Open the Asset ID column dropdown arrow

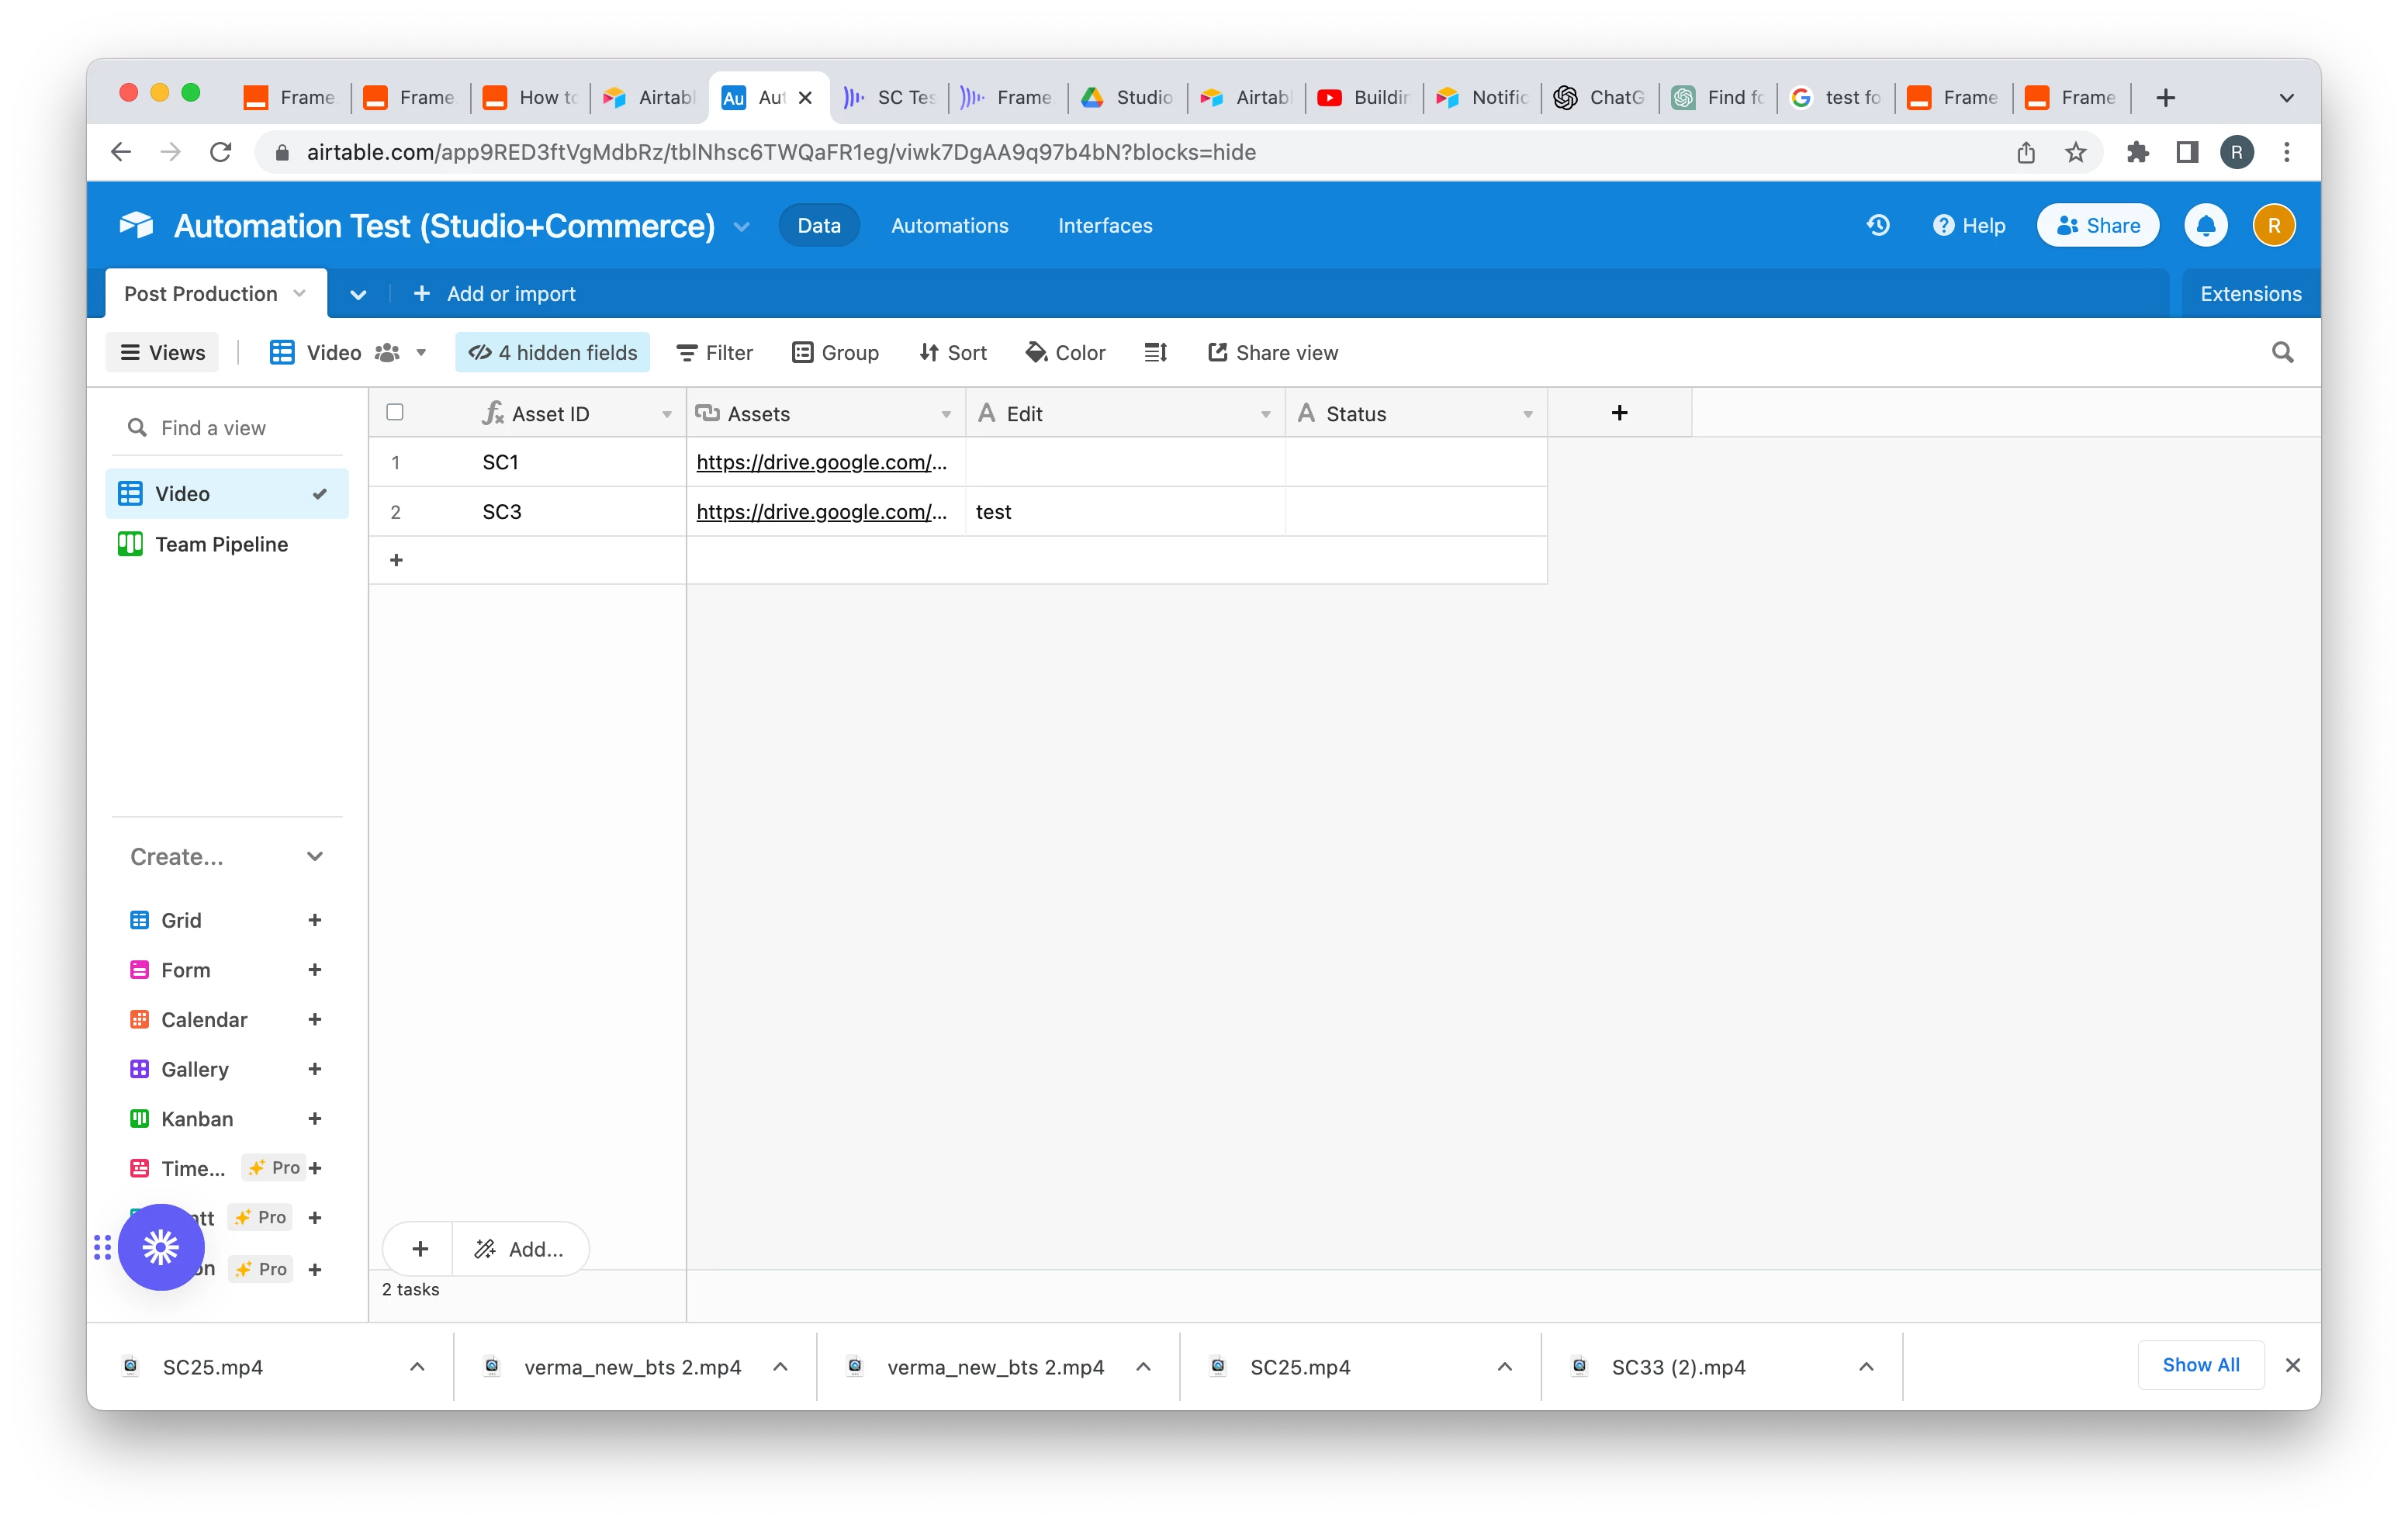point(667,414)
